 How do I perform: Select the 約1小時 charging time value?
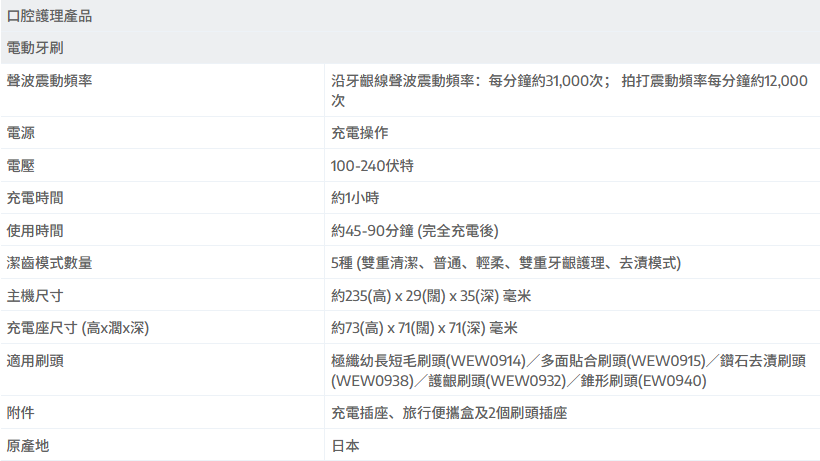coord(355,198)
